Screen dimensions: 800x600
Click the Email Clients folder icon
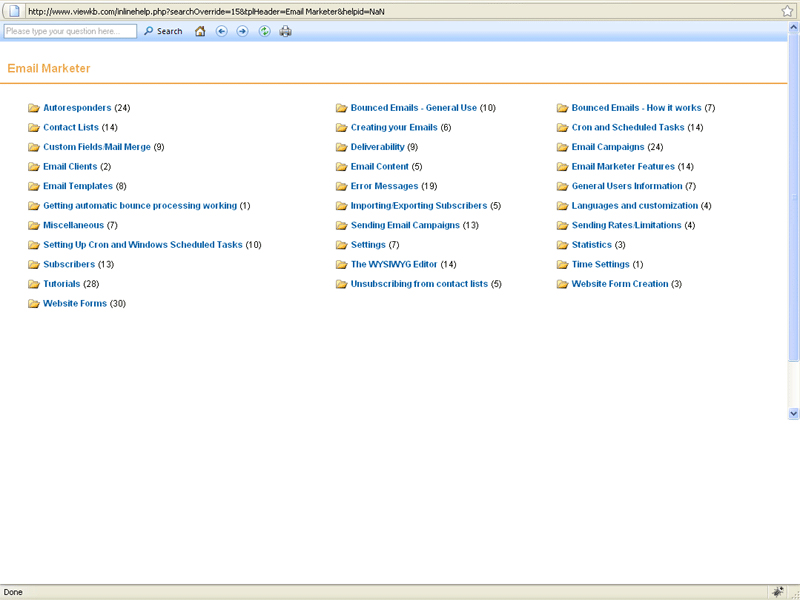tap(34, 166)
